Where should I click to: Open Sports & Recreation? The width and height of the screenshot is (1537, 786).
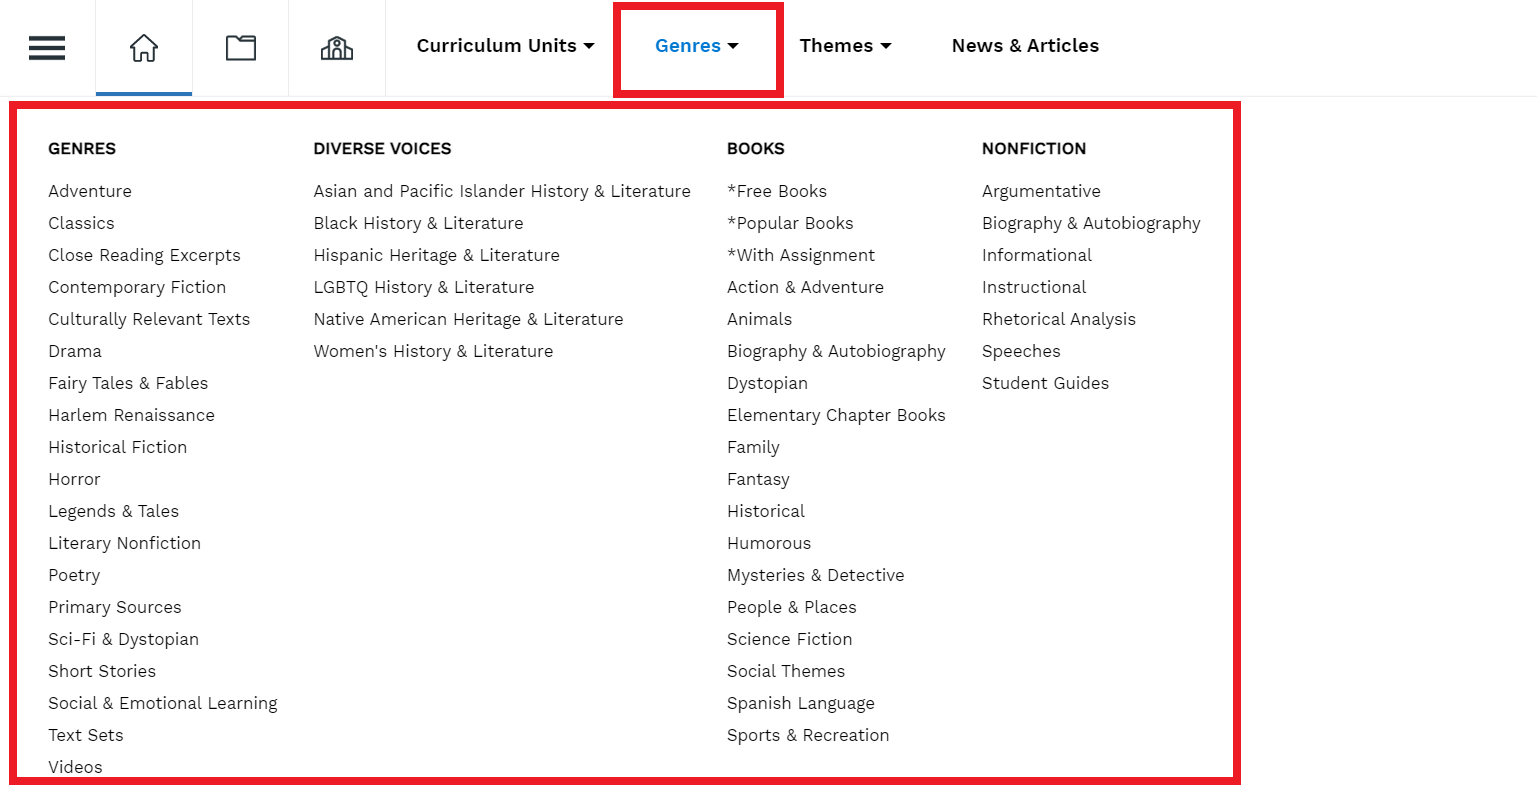click(808, 735)
